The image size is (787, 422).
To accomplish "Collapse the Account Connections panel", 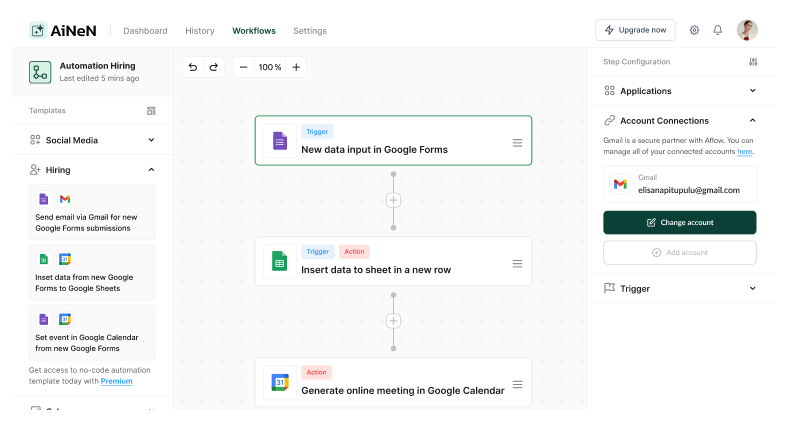I will 753,120.
